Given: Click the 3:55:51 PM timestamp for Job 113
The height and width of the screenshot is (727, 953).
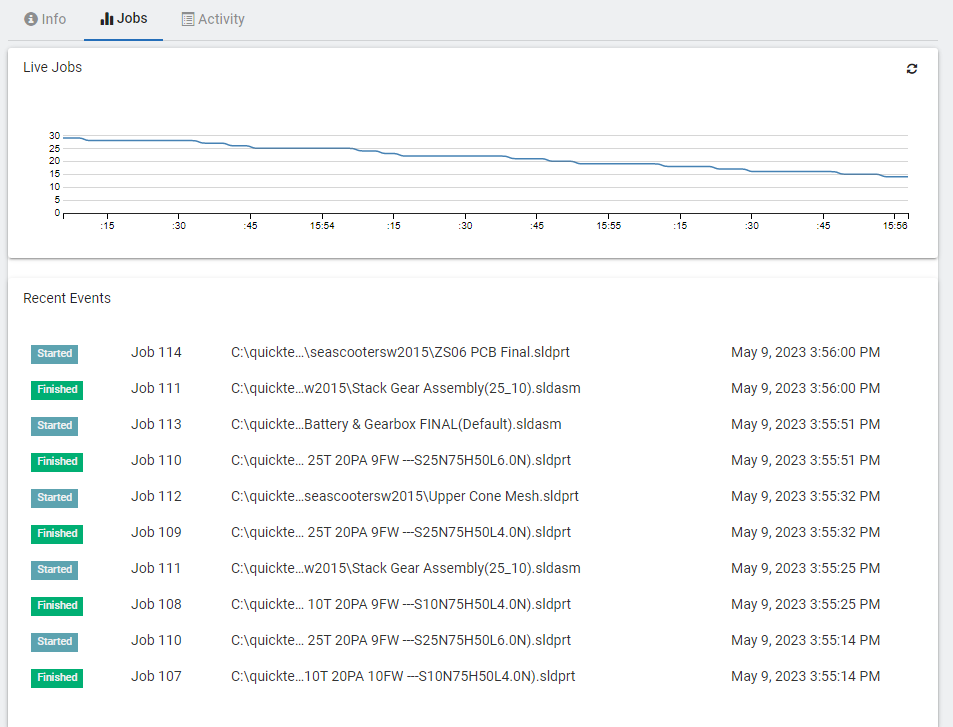Looking at the screenshot, I should [x=805, y=424].
